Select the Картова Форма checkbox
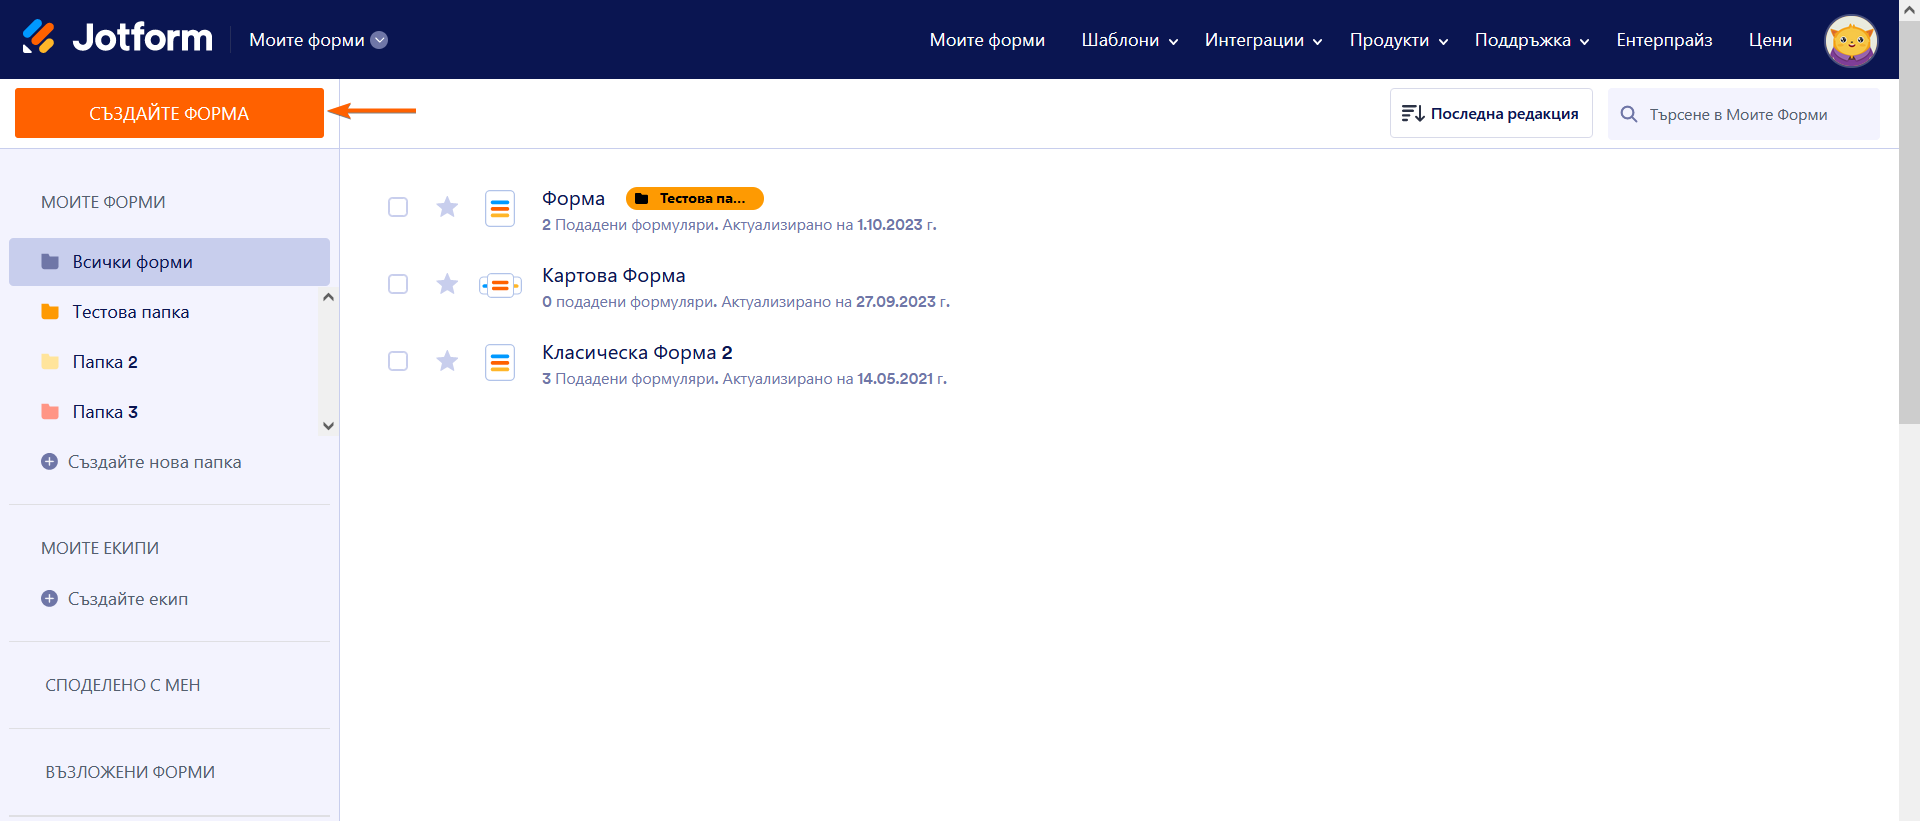The image size is (1920, 821). tap(398, 284)
